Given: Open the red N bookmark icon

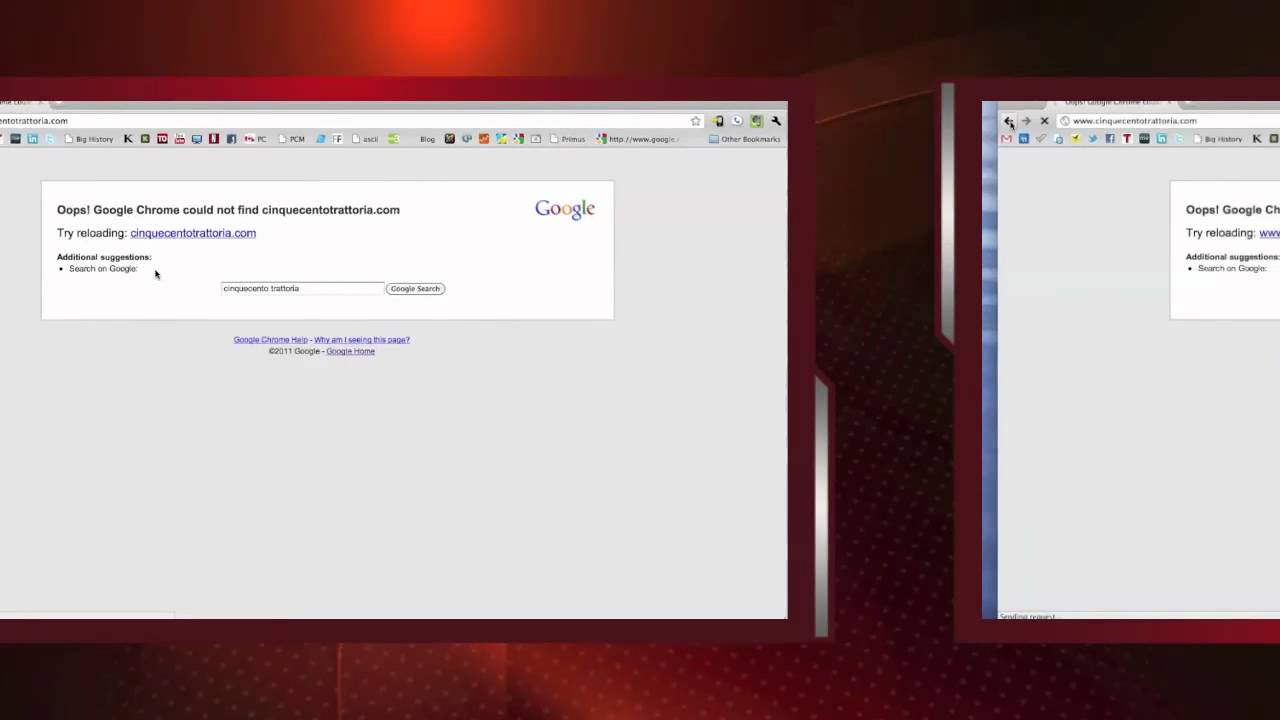Looking at the screenshot, I should [x=214, y=139].
